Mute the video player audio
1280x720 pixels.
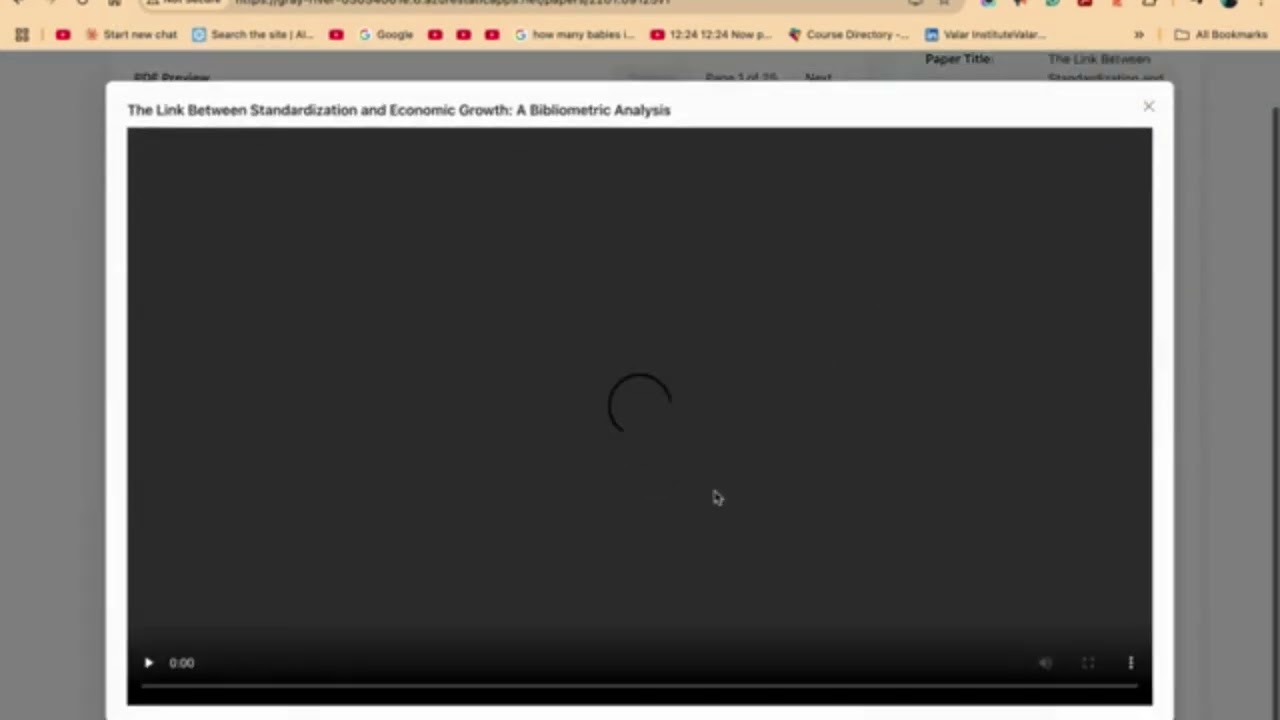click(x=1045, y=663)
